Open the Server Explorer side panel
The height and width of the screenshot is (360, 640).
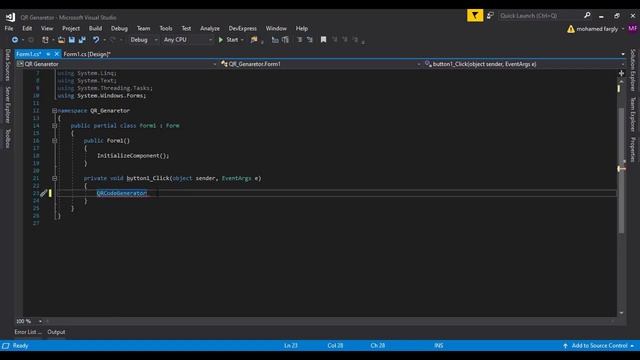click(x=7, y=104)
